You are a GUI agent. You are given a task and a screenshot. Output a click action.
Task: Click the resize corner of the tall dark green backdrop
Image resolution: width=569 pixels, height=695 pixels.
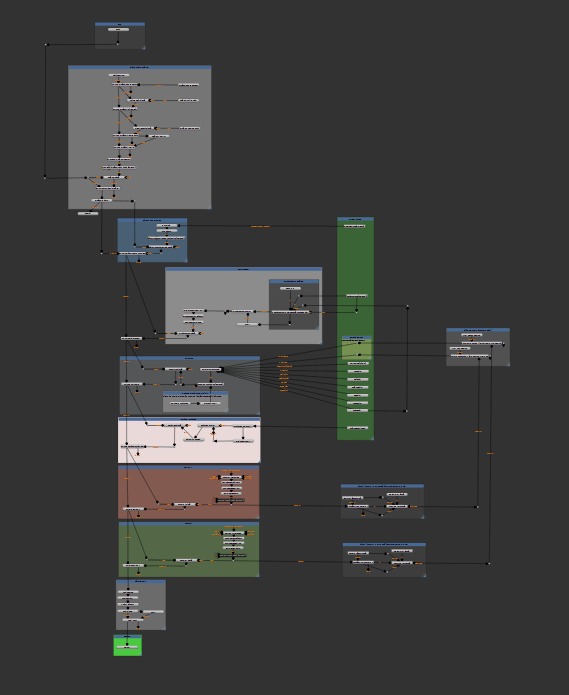(371, 438)
